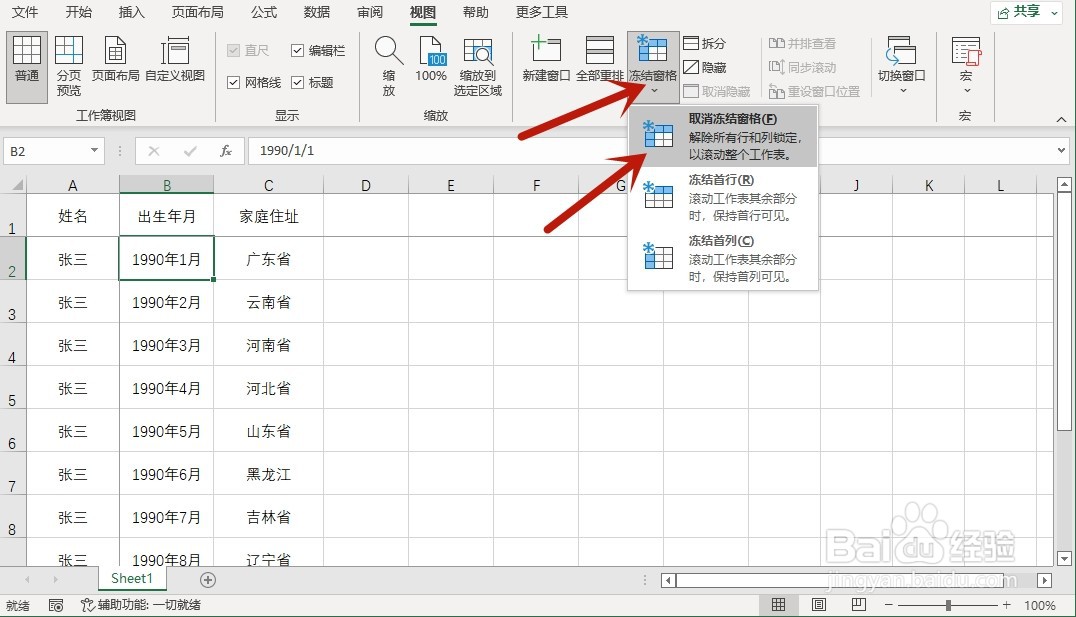Choose Freeze Top Row (冻结首行)
This screenshot has width=1076, height=617.
pos(723,198)
